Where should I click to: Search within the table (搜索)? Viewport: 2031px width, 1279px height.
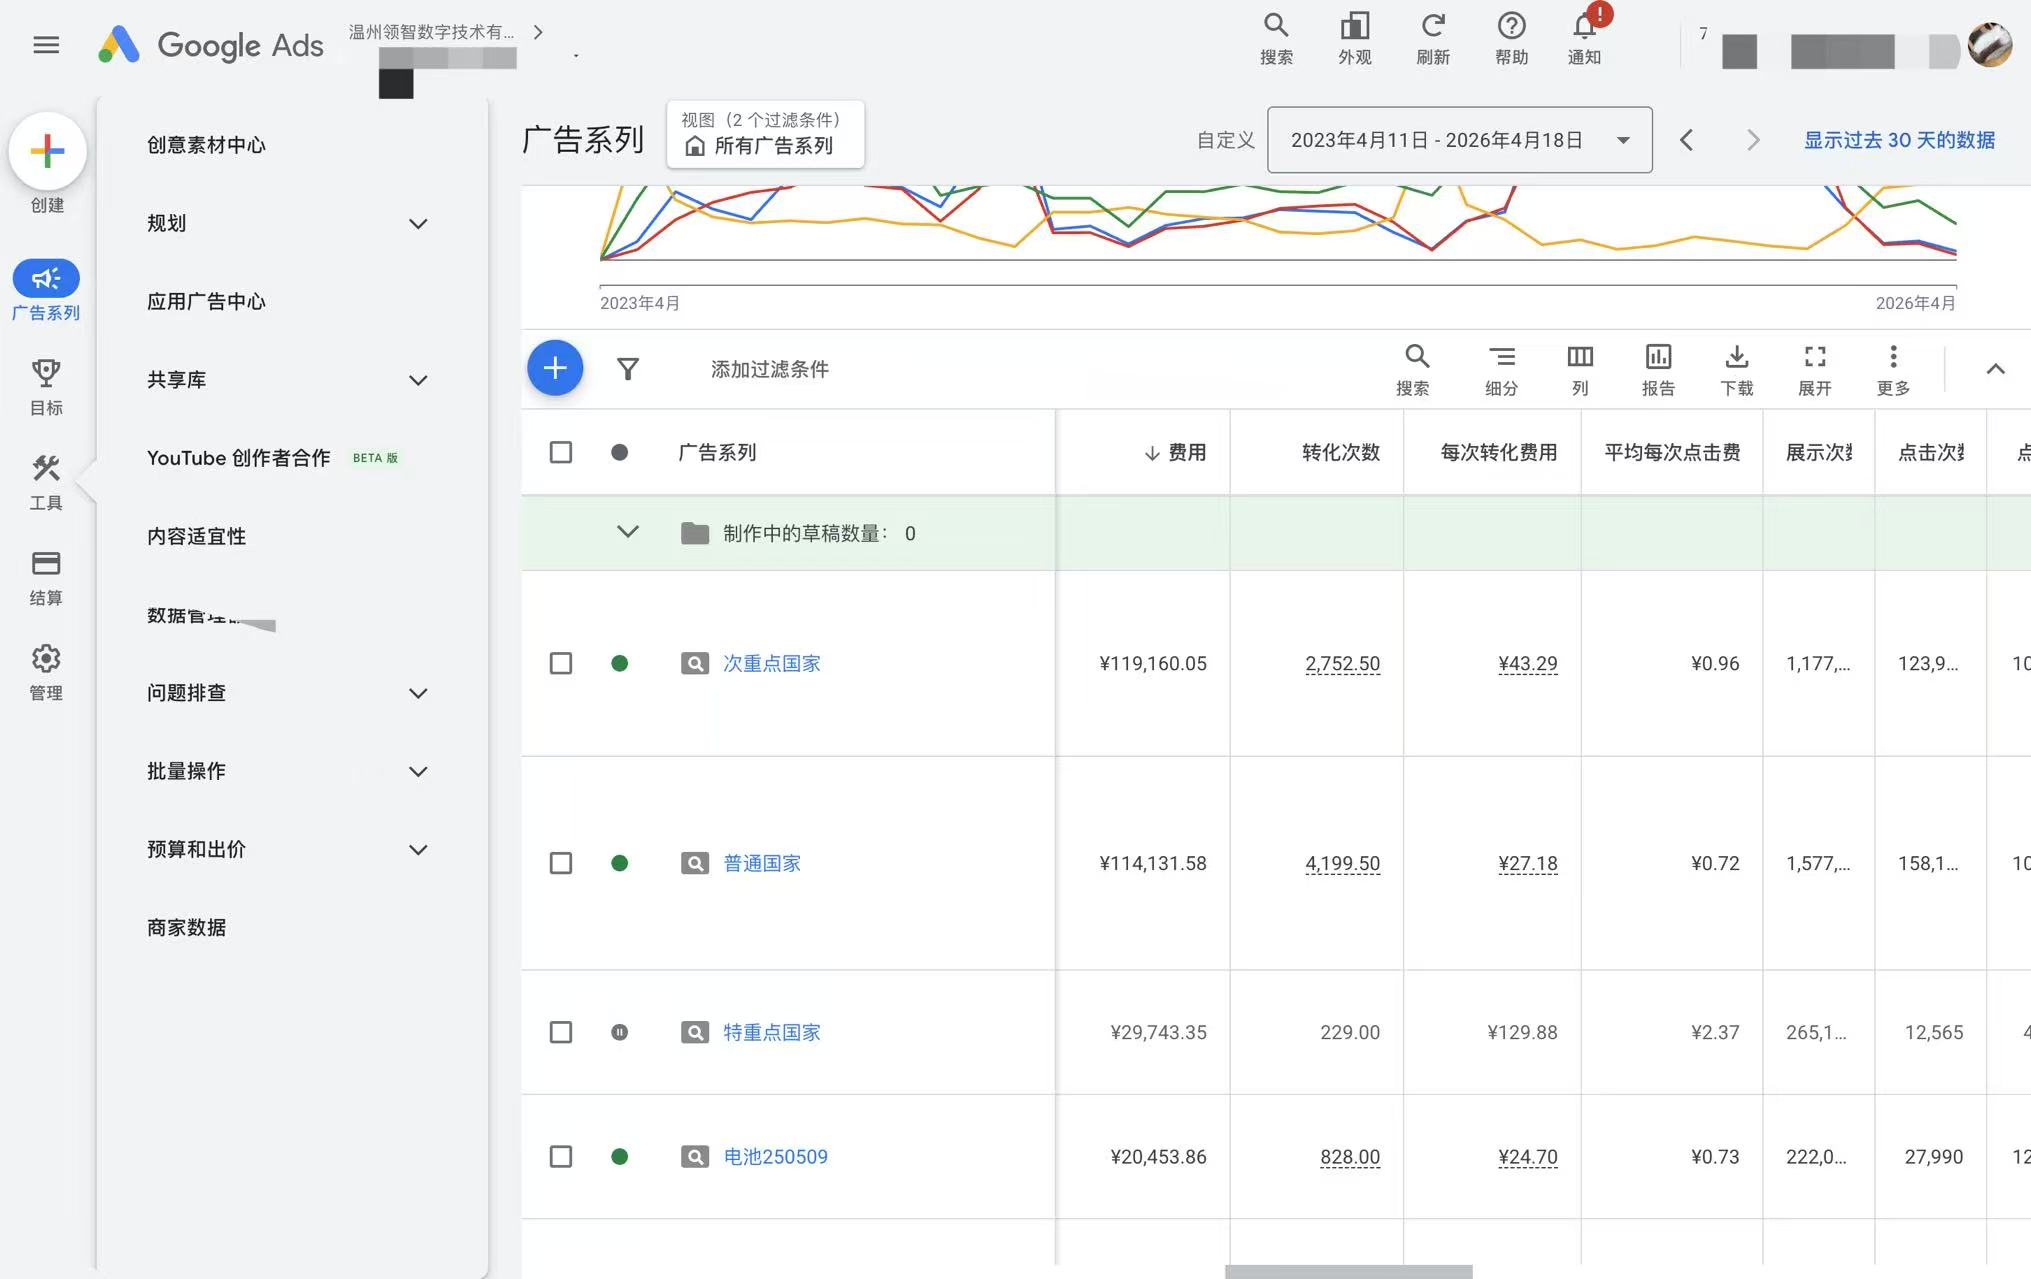coord(1413,370)
